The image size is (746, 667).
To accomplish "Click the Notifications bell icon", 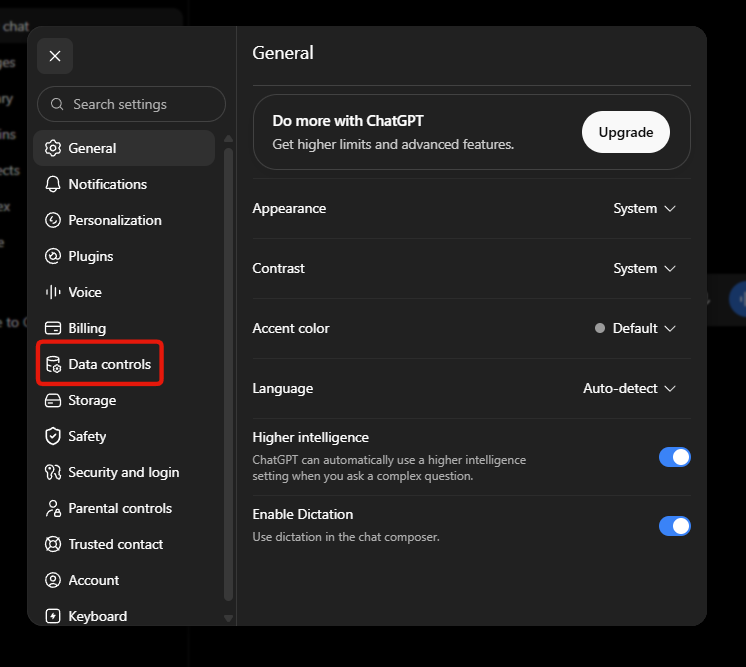I will click(53, 184).
